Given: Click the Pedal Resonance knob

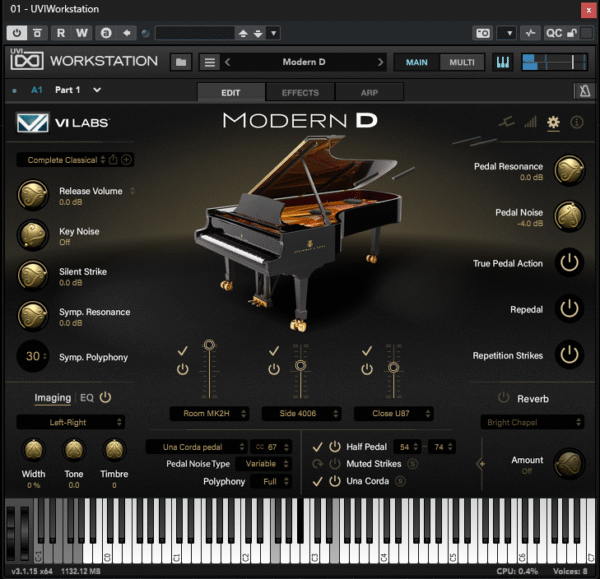Looking at the screenshot, I should tap(568, 170).
